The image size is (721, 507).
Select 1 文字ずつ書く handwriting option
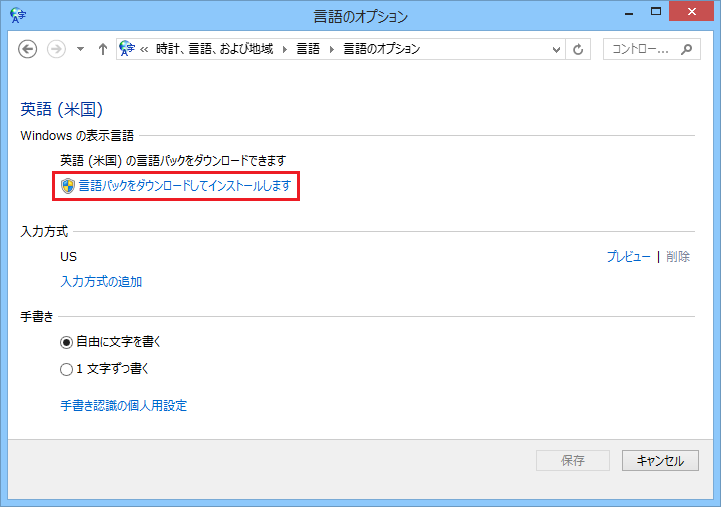67,369
